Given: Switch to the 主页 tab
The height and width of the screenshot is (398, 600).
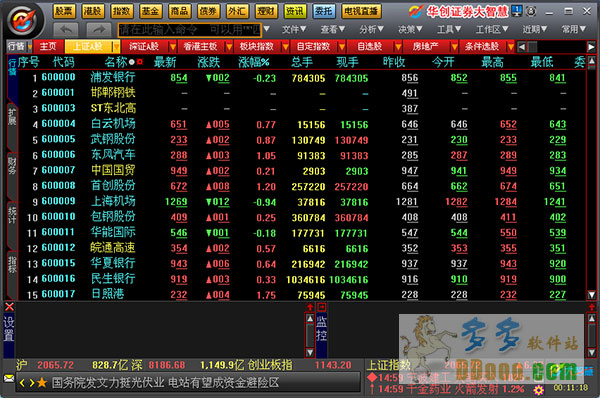Looking at the screenshot, I should coord(48,47).
